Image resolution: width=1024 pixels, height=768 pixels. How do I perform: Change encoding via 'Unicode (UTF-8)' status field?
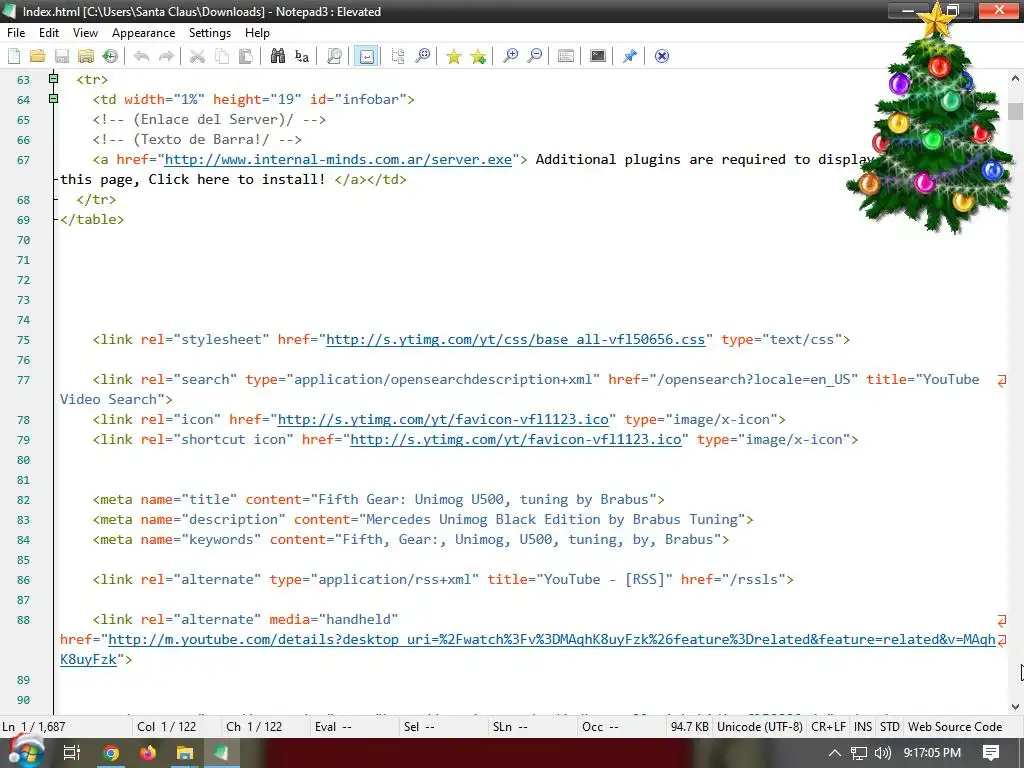[x=760, y=727]
